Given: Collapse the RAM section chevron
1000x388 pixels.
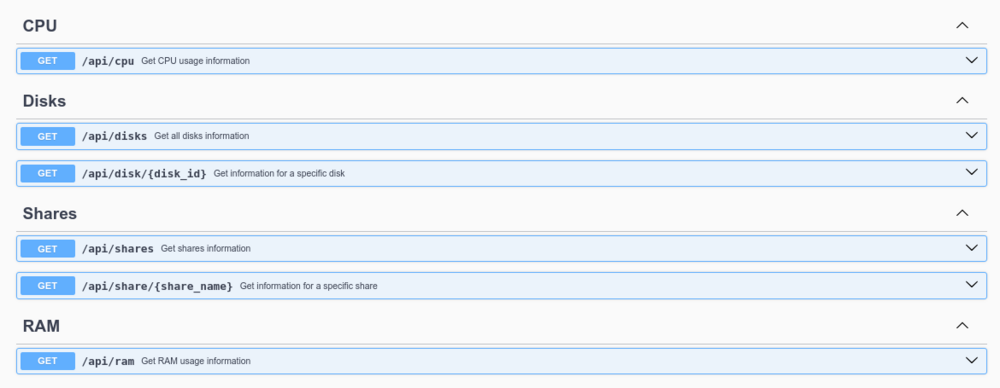Looking at the screenshot, I should [x=962, y=325].
